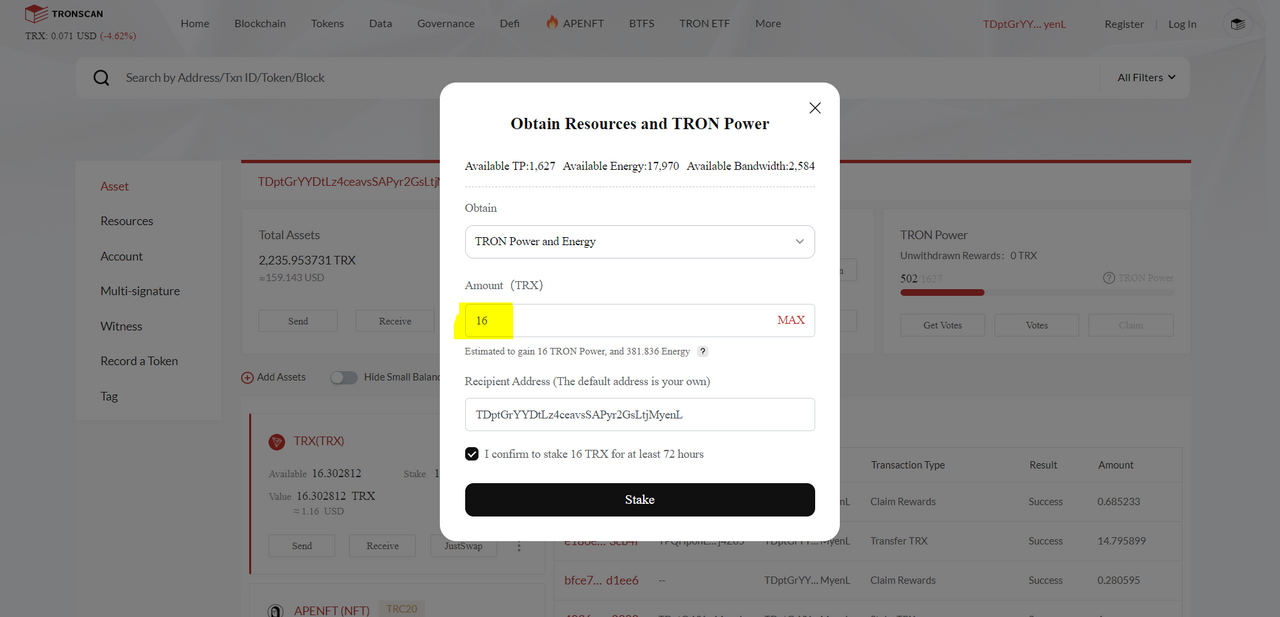Select Witness in the sidebar
Viewport: 1280px width, 617px height.
tap(121, 326)
